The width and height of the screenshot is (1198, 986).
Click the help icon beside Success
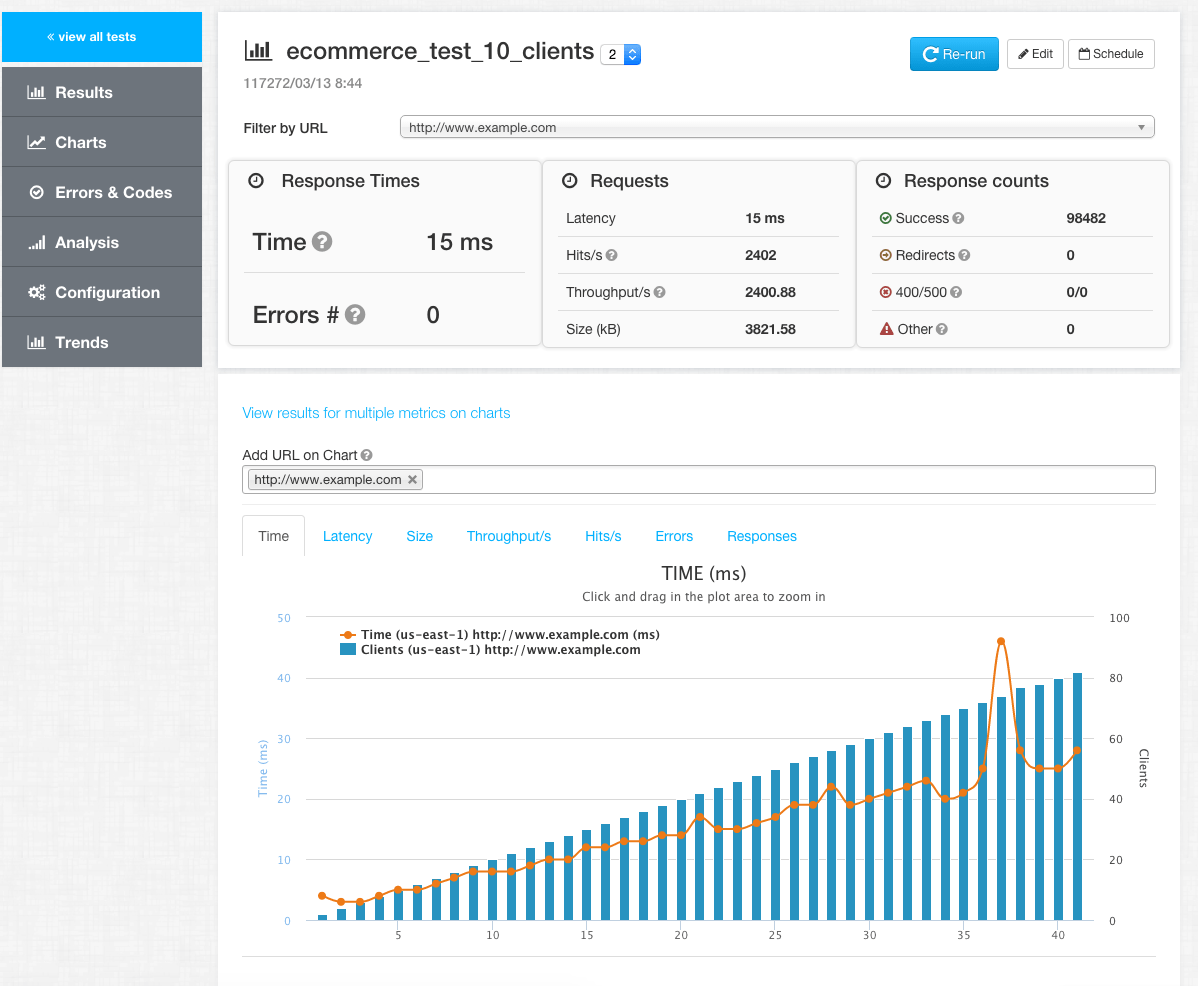pos(958,218)
